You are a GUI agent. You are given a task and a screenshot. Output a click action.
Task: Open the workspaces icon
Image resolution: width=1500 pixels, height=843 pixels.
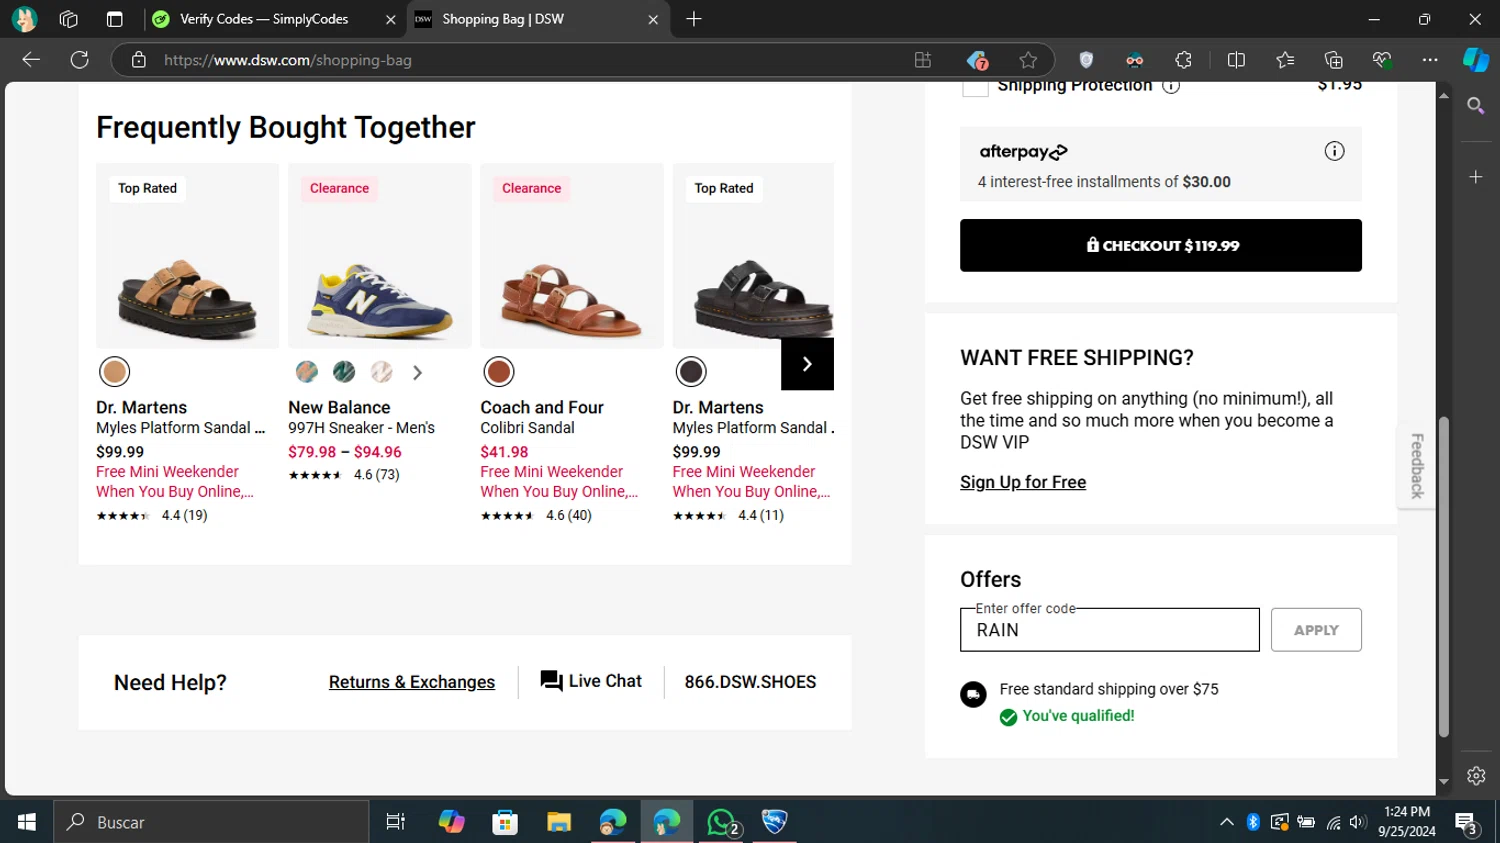(x=68, y=19)
